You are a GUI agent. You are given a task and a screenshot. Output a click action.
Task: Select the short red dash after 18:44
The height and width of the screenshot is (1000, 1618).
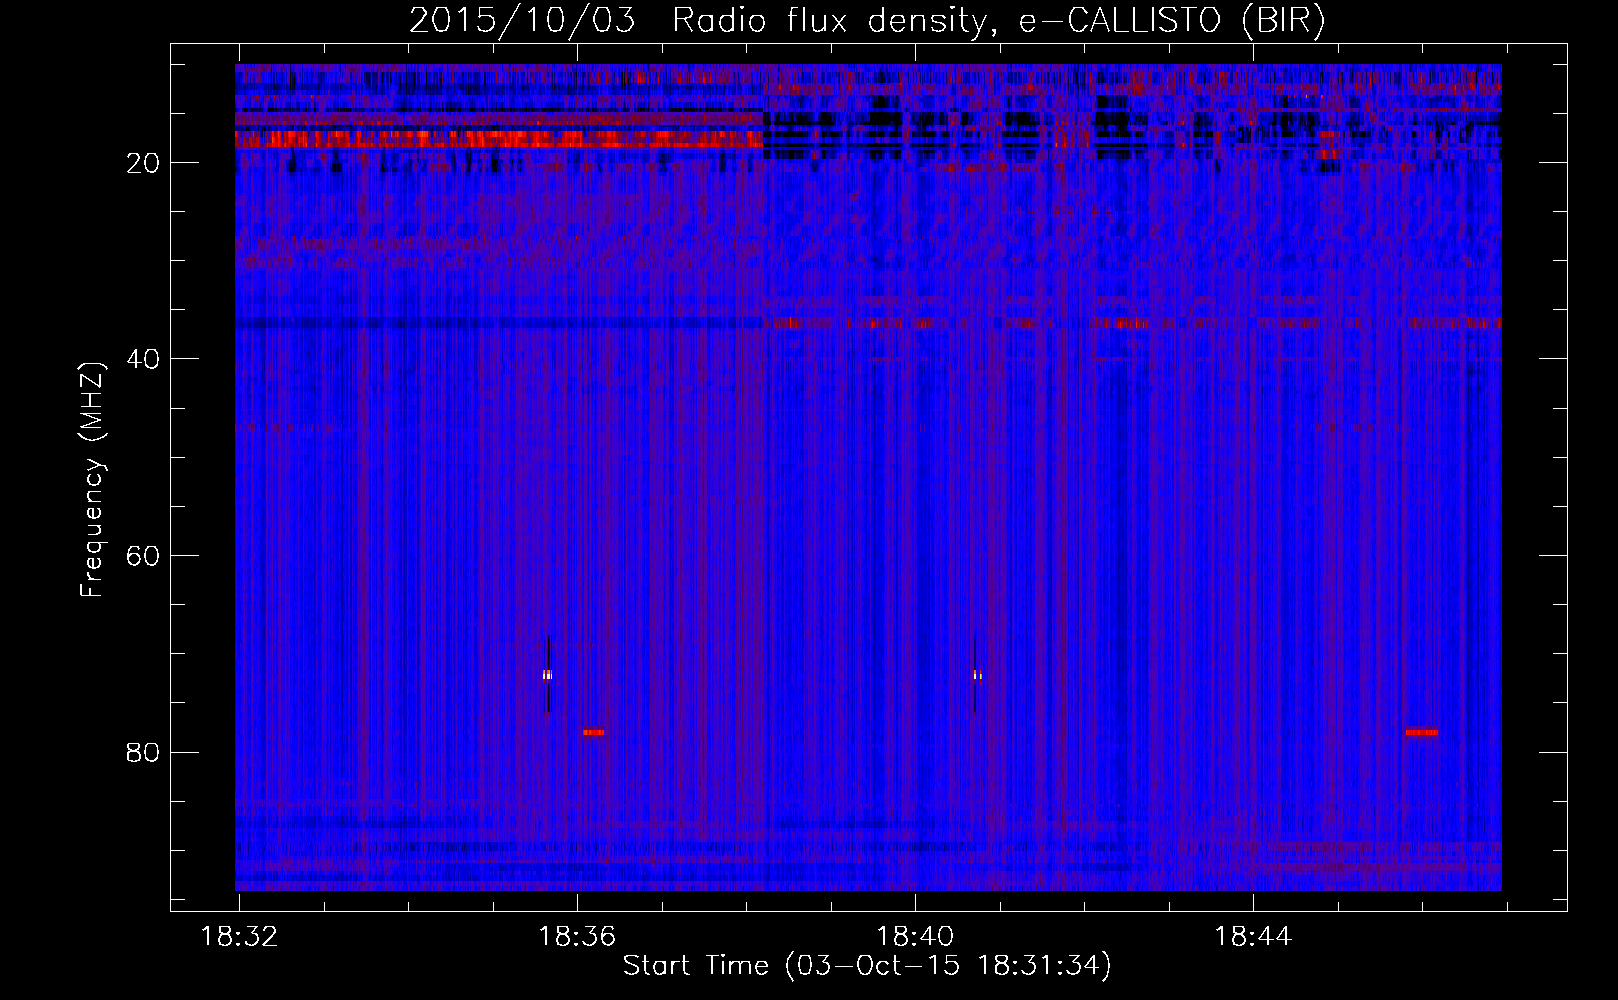tap(1421, 732)
